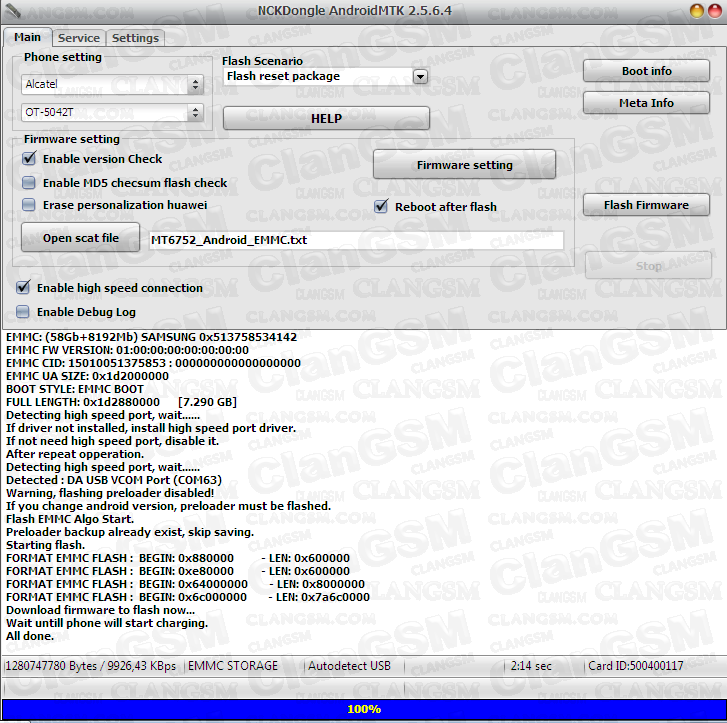Screen dimensions: 727x723
Task: Click the Boot info button
Action: [x=646, y=71]
